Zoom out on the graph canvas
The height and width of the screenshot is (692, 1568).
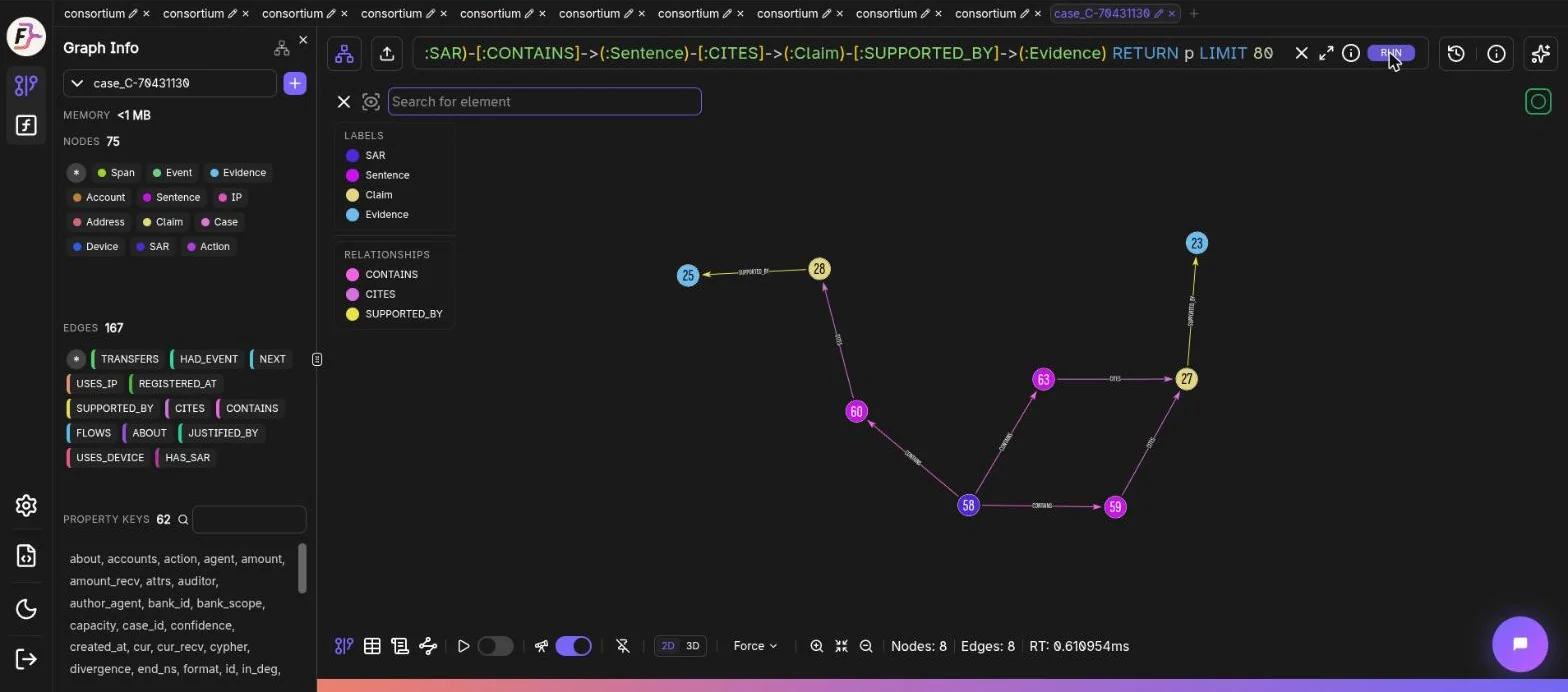866,646
